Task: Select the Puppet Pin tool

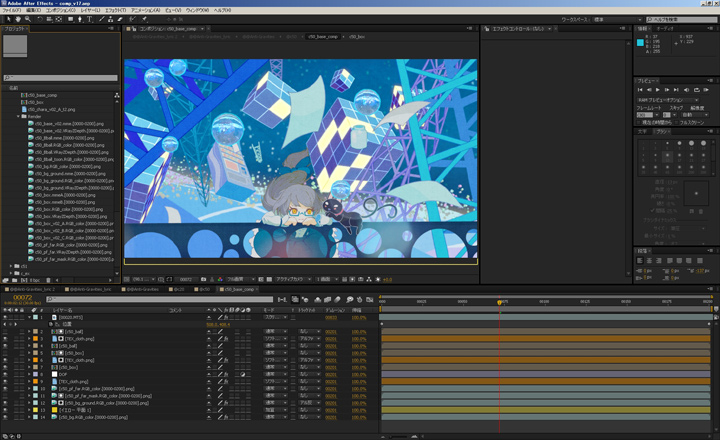Action: coord(144,19)
